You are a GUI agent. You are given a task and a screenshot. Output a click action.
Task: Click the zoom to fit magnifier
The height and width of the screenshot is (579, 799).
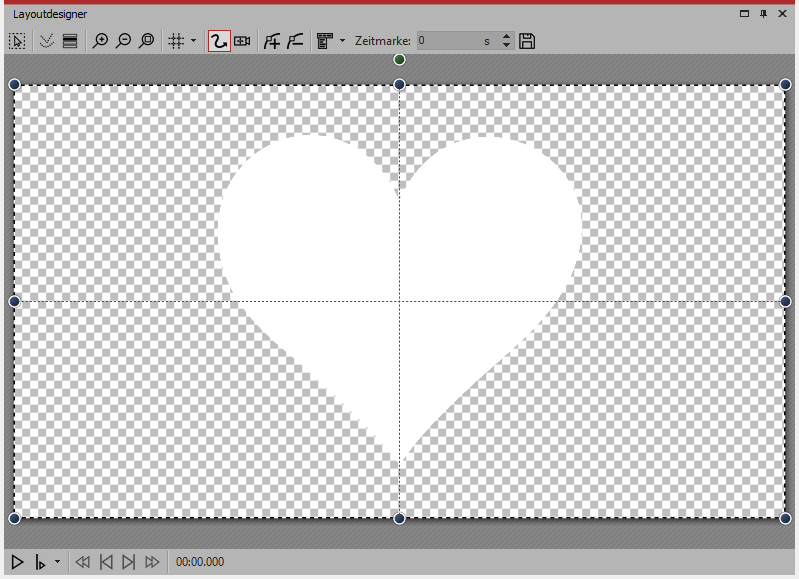[146, 41]
